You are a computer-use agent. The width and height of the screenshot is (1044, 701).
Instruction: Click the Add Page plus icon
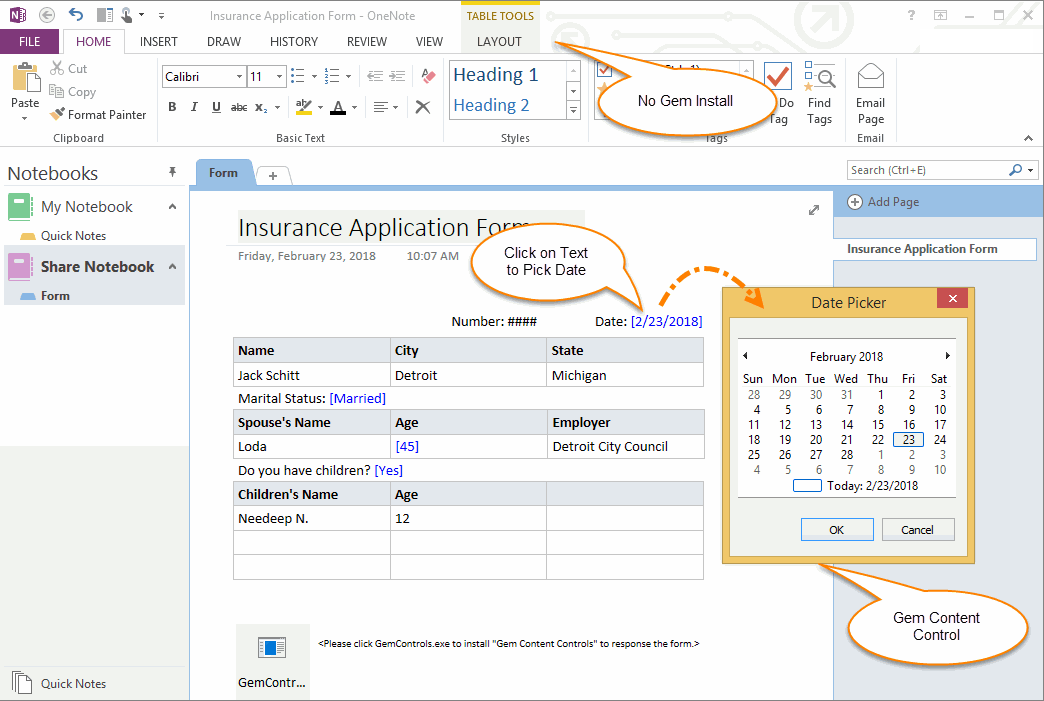click(854, 202)
